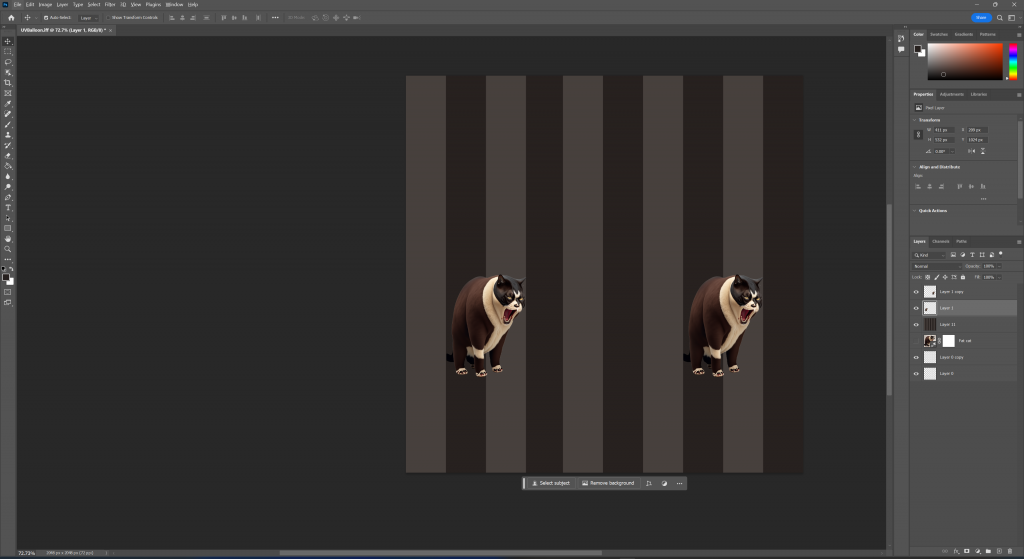Viewport: 1024px width, 559px height.
Task: Open the Filter menu
Action: click(x=110, y=5)
